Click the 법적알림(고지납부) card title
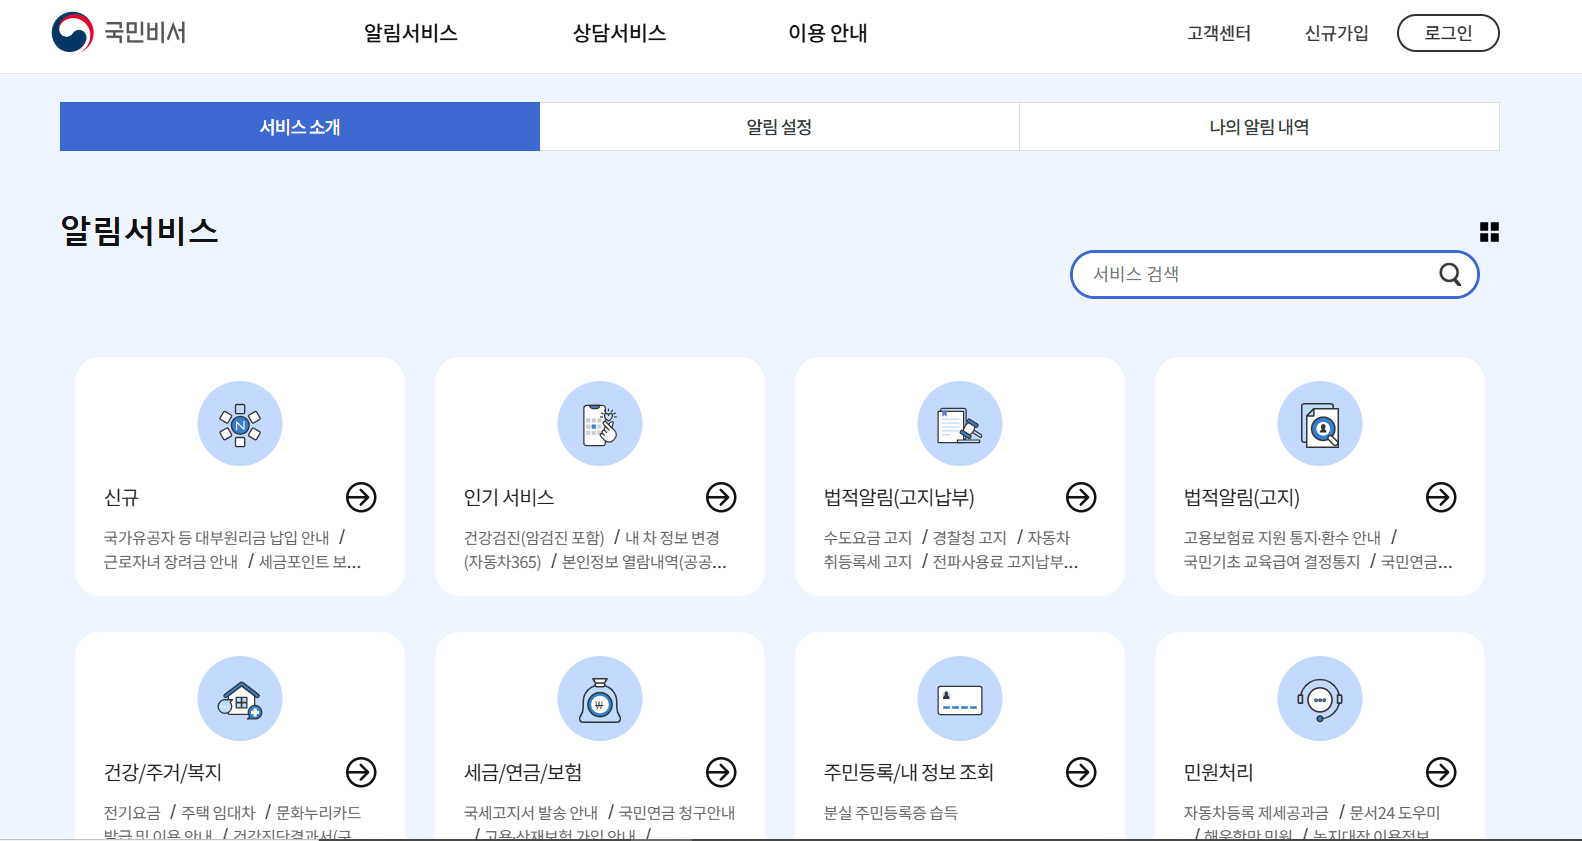 (x=899, y=497)
